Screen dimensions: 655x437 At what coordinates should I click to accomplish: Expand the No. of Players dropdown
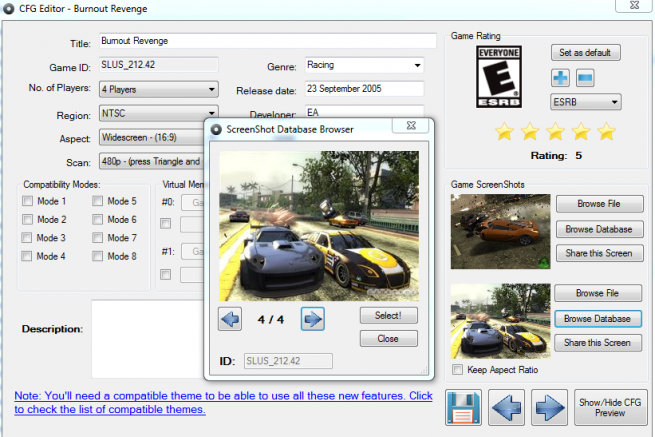click(159, 90)
